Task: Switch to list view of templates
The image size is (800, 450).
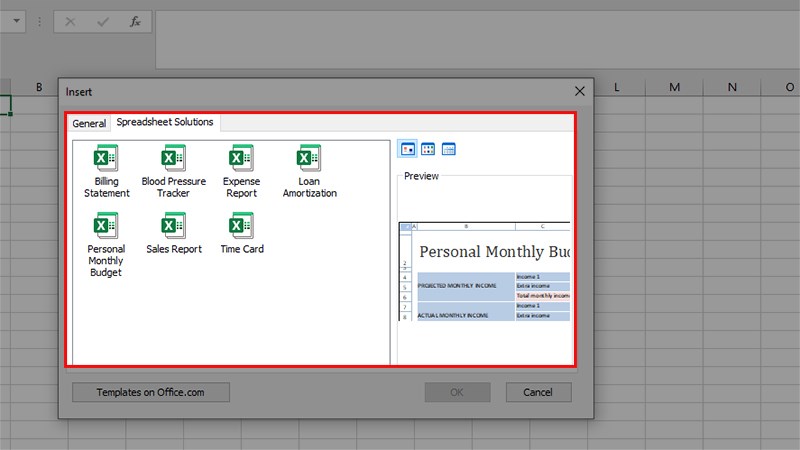Action: pos(428,149)
